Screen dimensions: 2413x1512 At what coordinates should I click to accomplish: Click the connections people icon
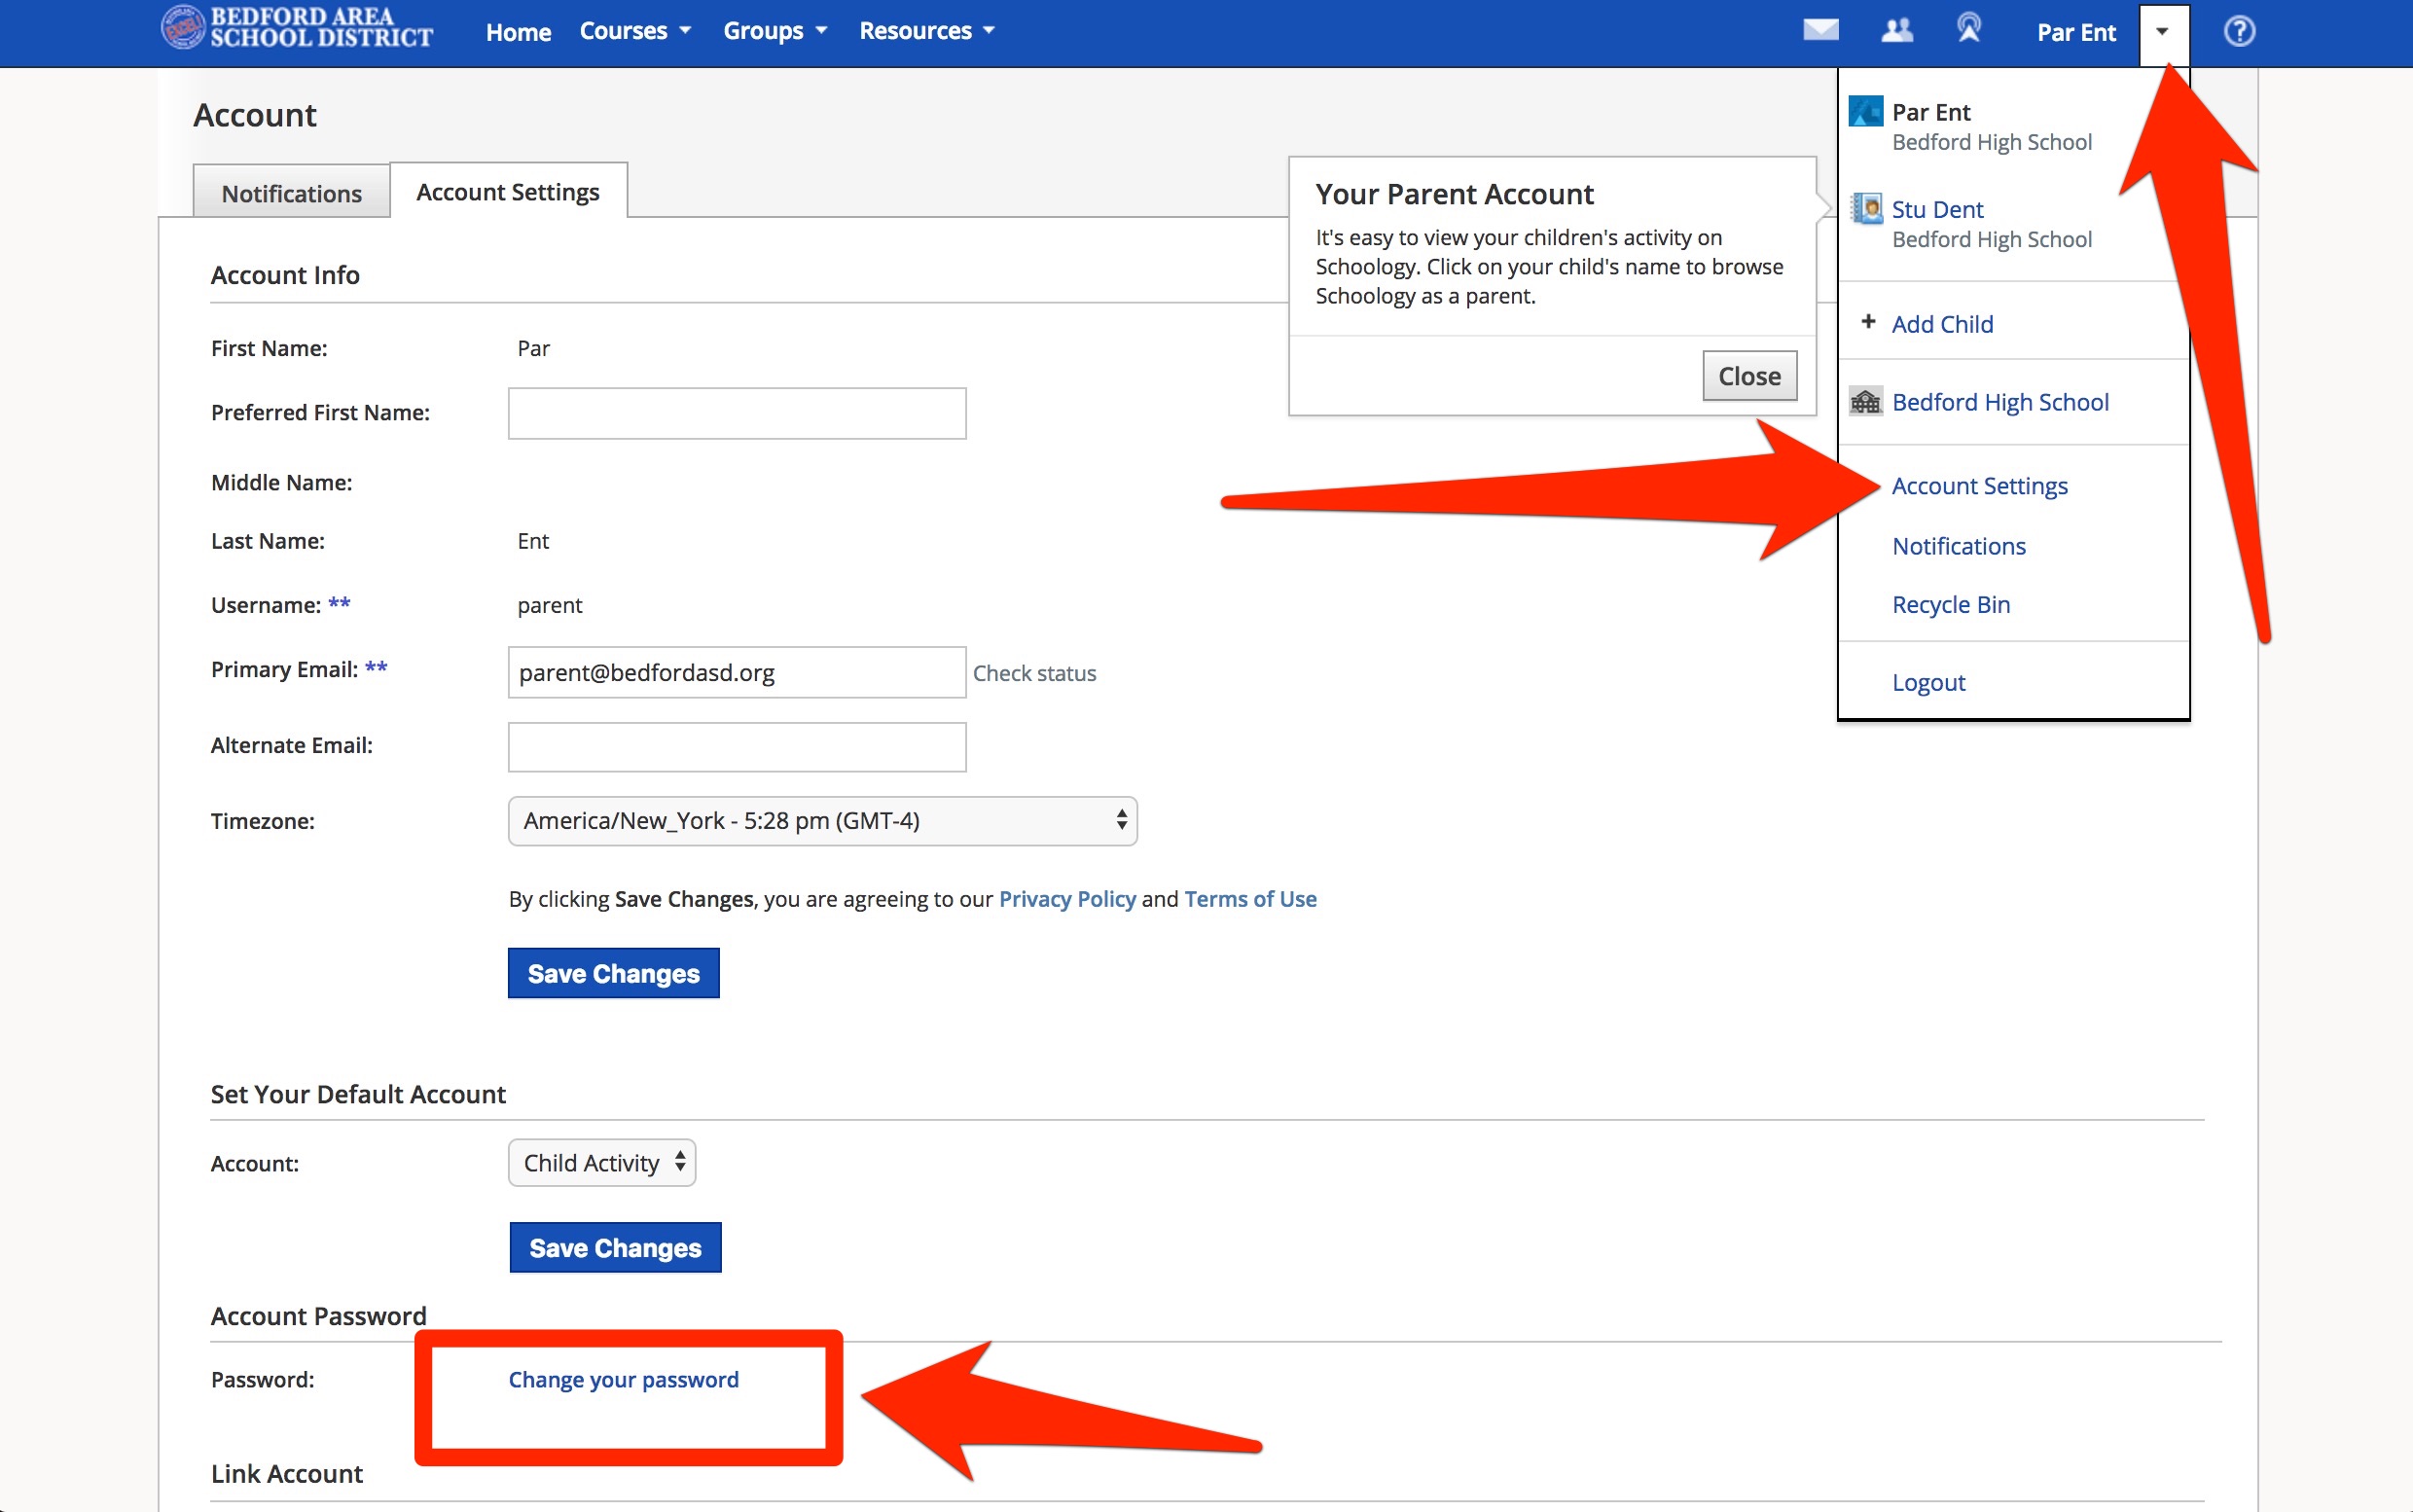point(1896,30)
